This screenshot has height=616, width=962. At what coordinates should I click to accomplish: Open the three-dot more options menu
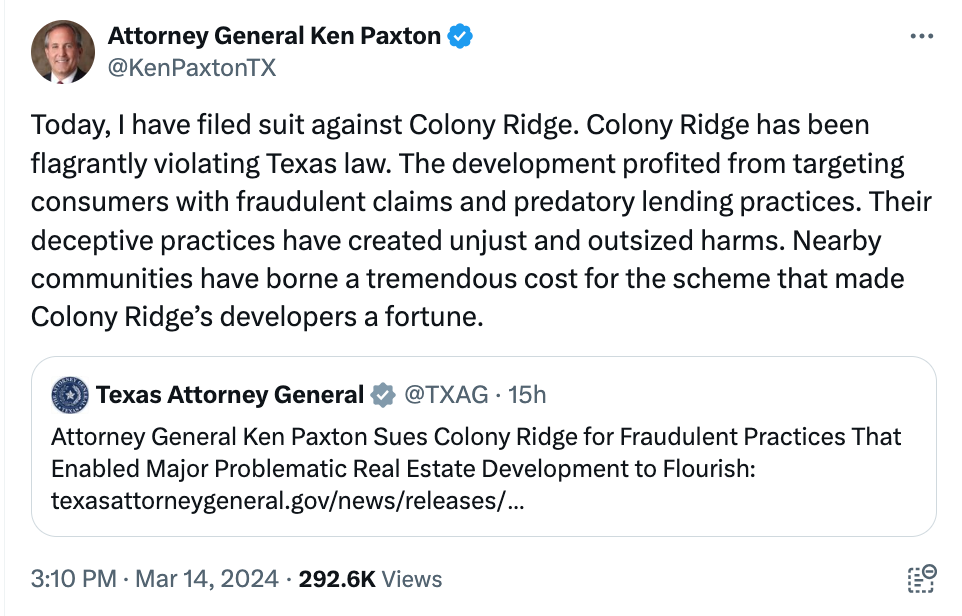[x=921, y=36]
